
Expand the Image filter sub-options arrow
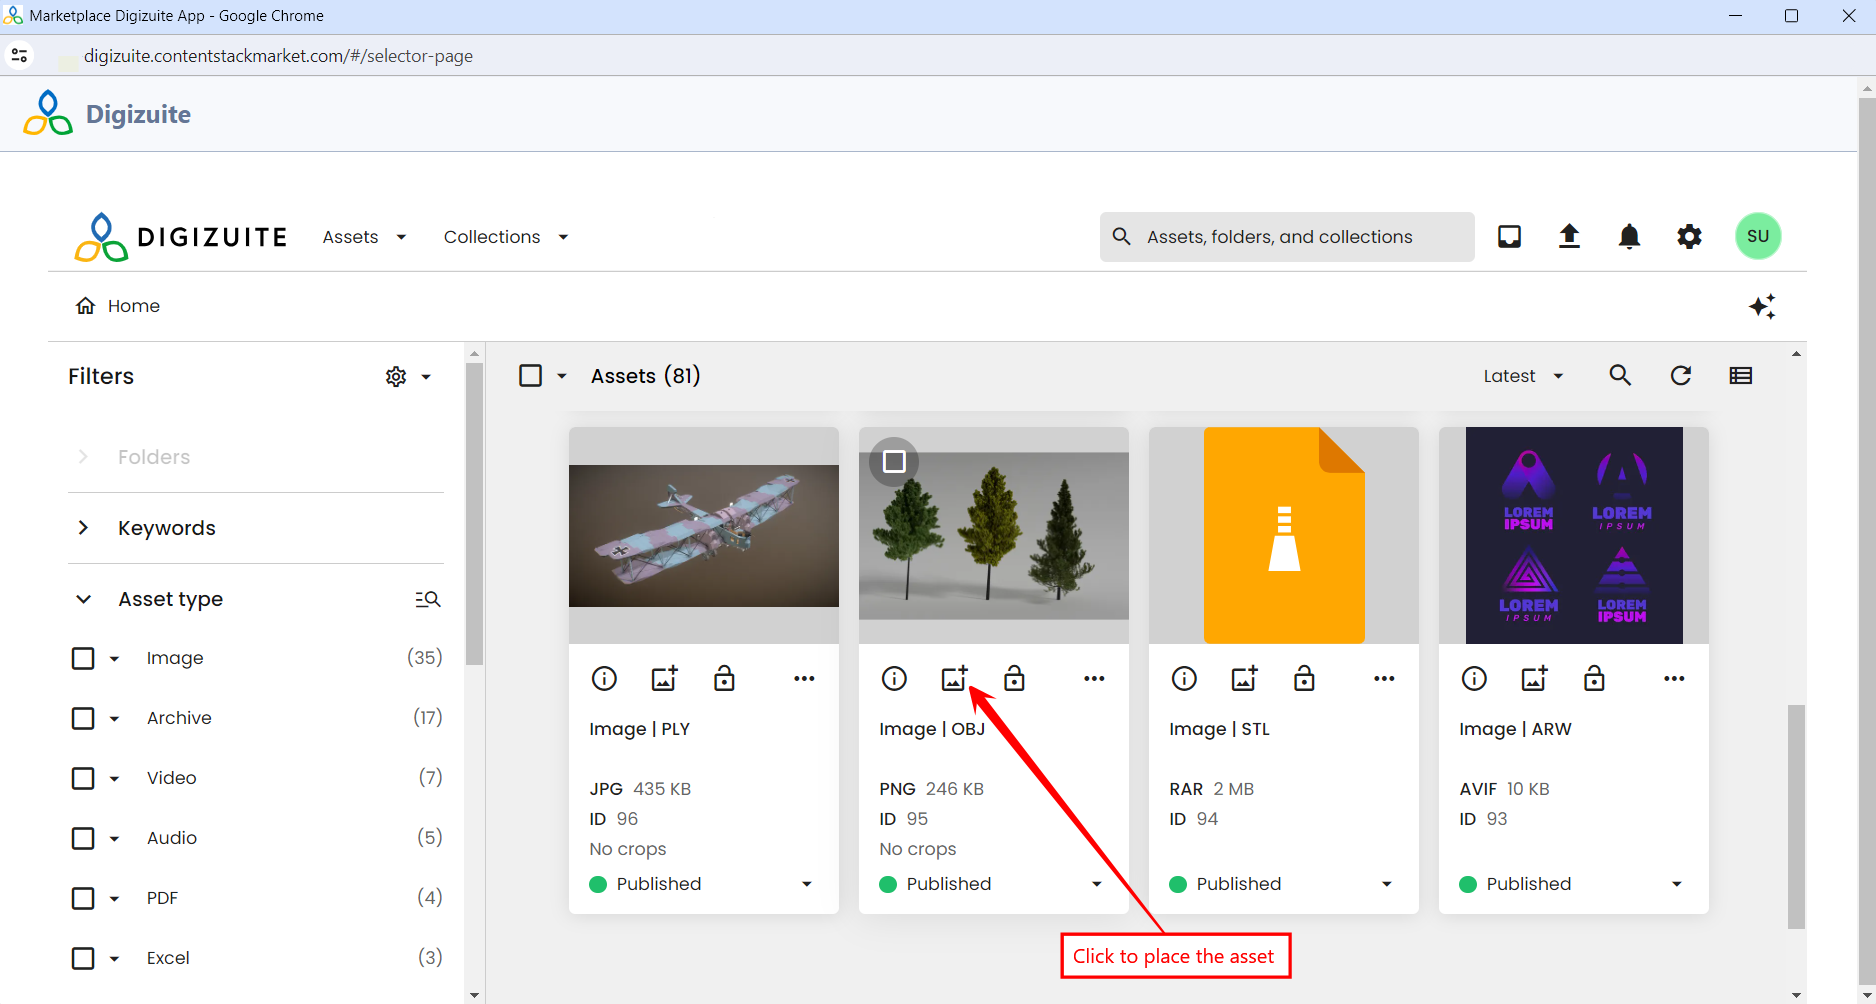click(114, 659)
